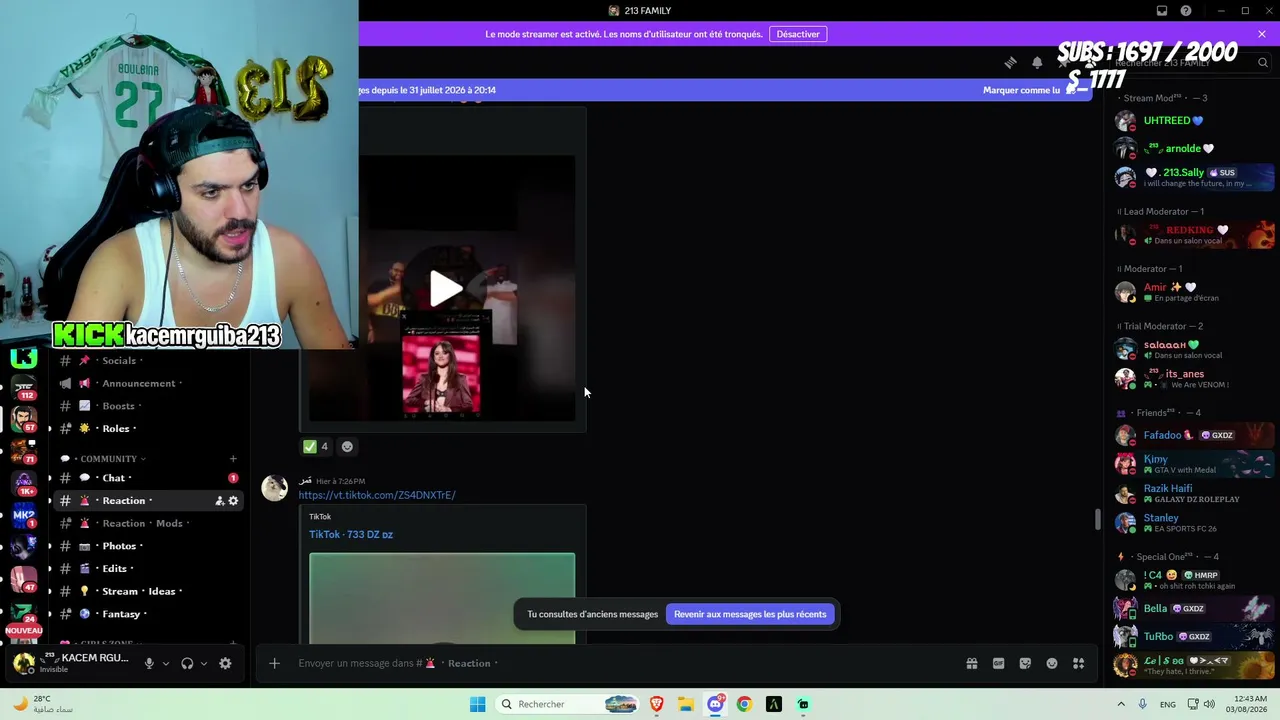
Task: Play the video in the chat embed
Action: [x=446, y=288]
